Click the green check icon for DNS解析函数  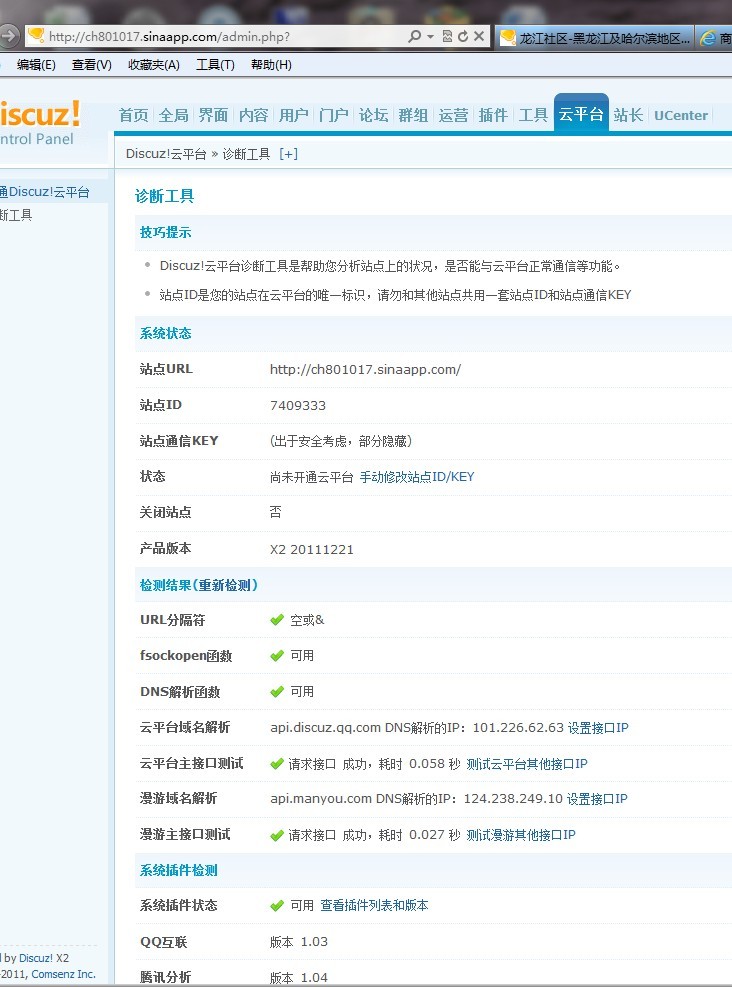(277, 692)
